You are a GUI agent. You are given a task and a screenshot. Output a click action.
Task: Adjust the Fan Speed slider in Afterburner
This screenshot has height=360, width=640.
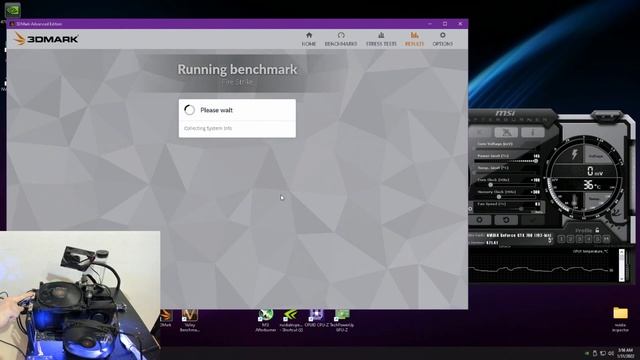point(506,209)
